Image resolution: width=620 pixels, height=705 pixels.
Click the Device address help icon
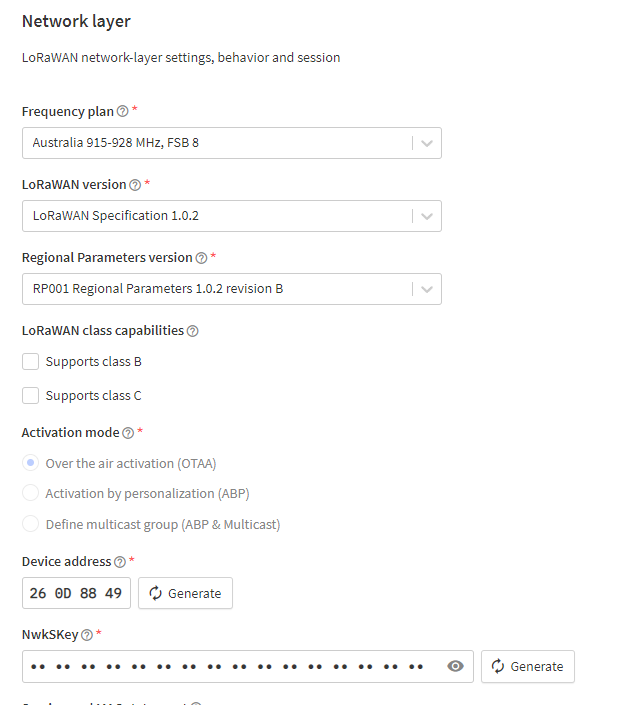[x=120, y=562]
